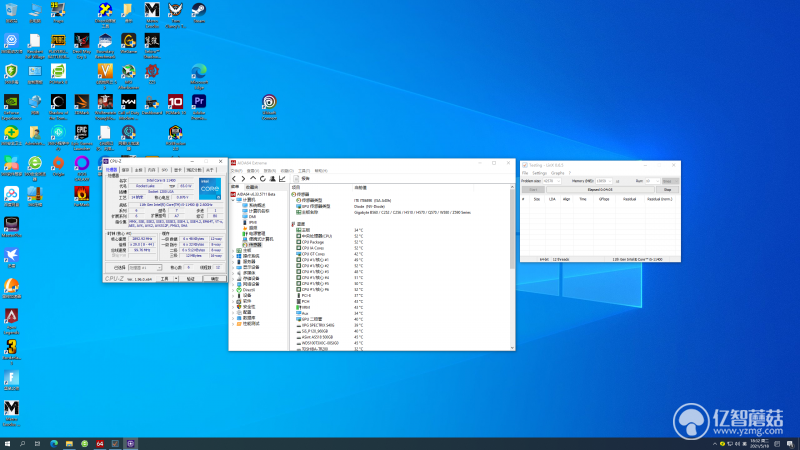This screenshot has width=800, height=450.
Task: Click AIDA64 up-level arrow icon
Action: click(253, 179)
